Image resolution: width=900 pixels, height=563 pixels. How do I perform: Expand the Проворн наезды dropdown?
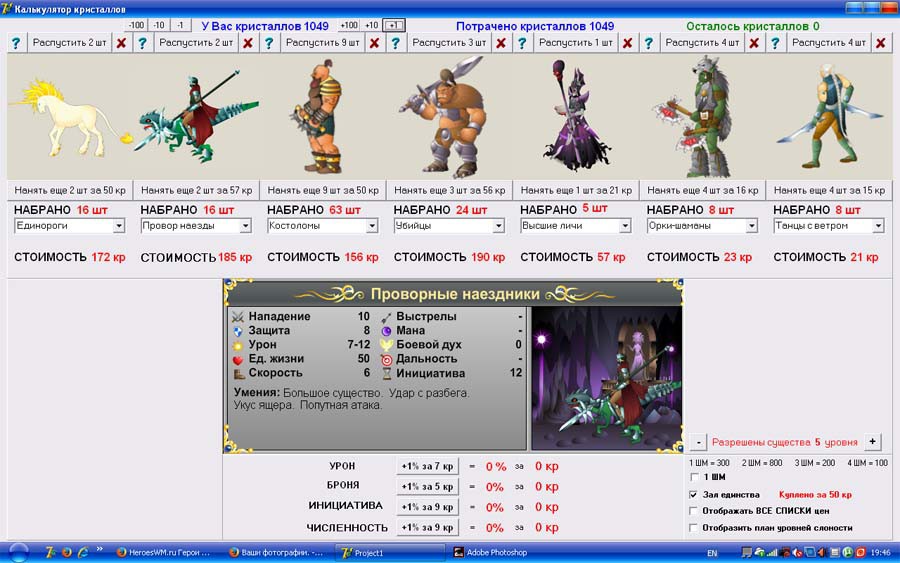[245, 226]
